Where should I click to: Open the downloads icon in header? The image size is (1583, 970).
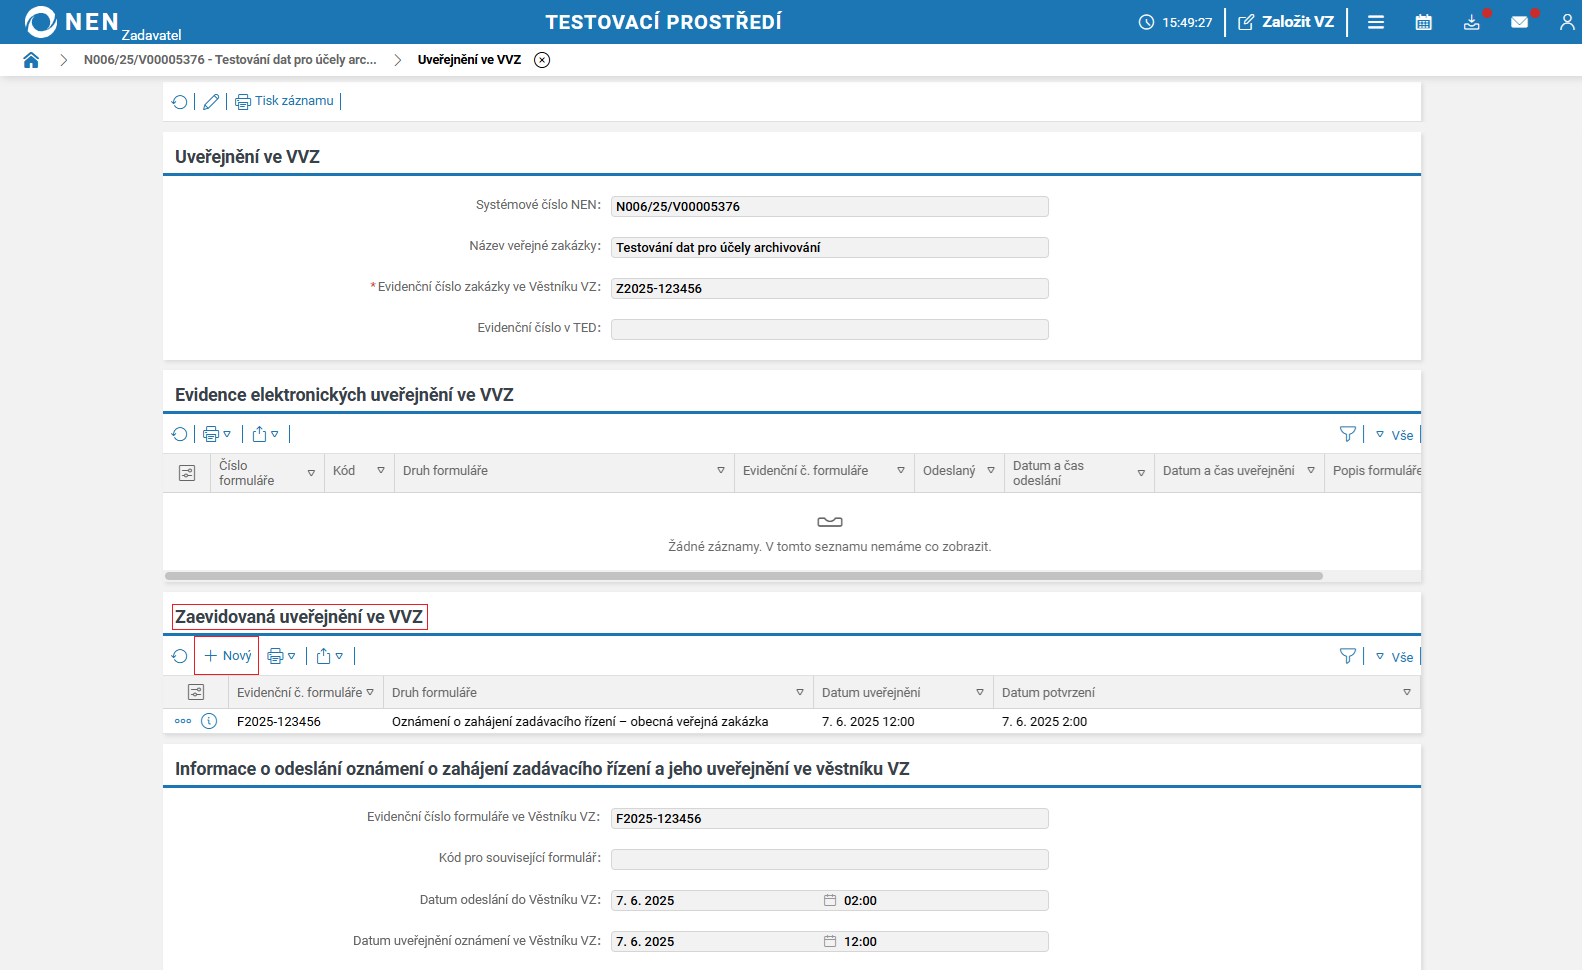1471,22
